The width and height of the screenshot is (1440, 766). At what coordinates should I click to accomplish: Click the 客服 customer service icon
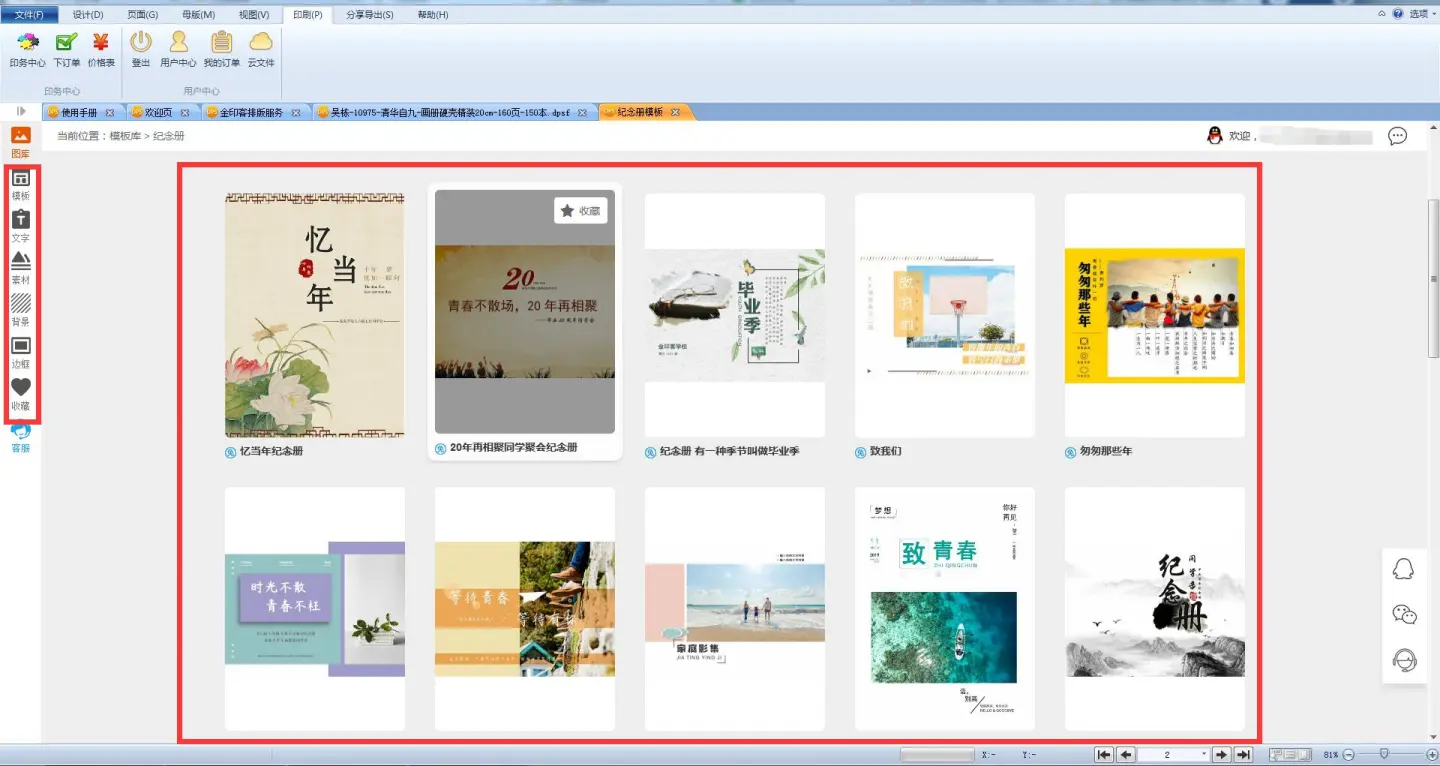pos(20,438)
